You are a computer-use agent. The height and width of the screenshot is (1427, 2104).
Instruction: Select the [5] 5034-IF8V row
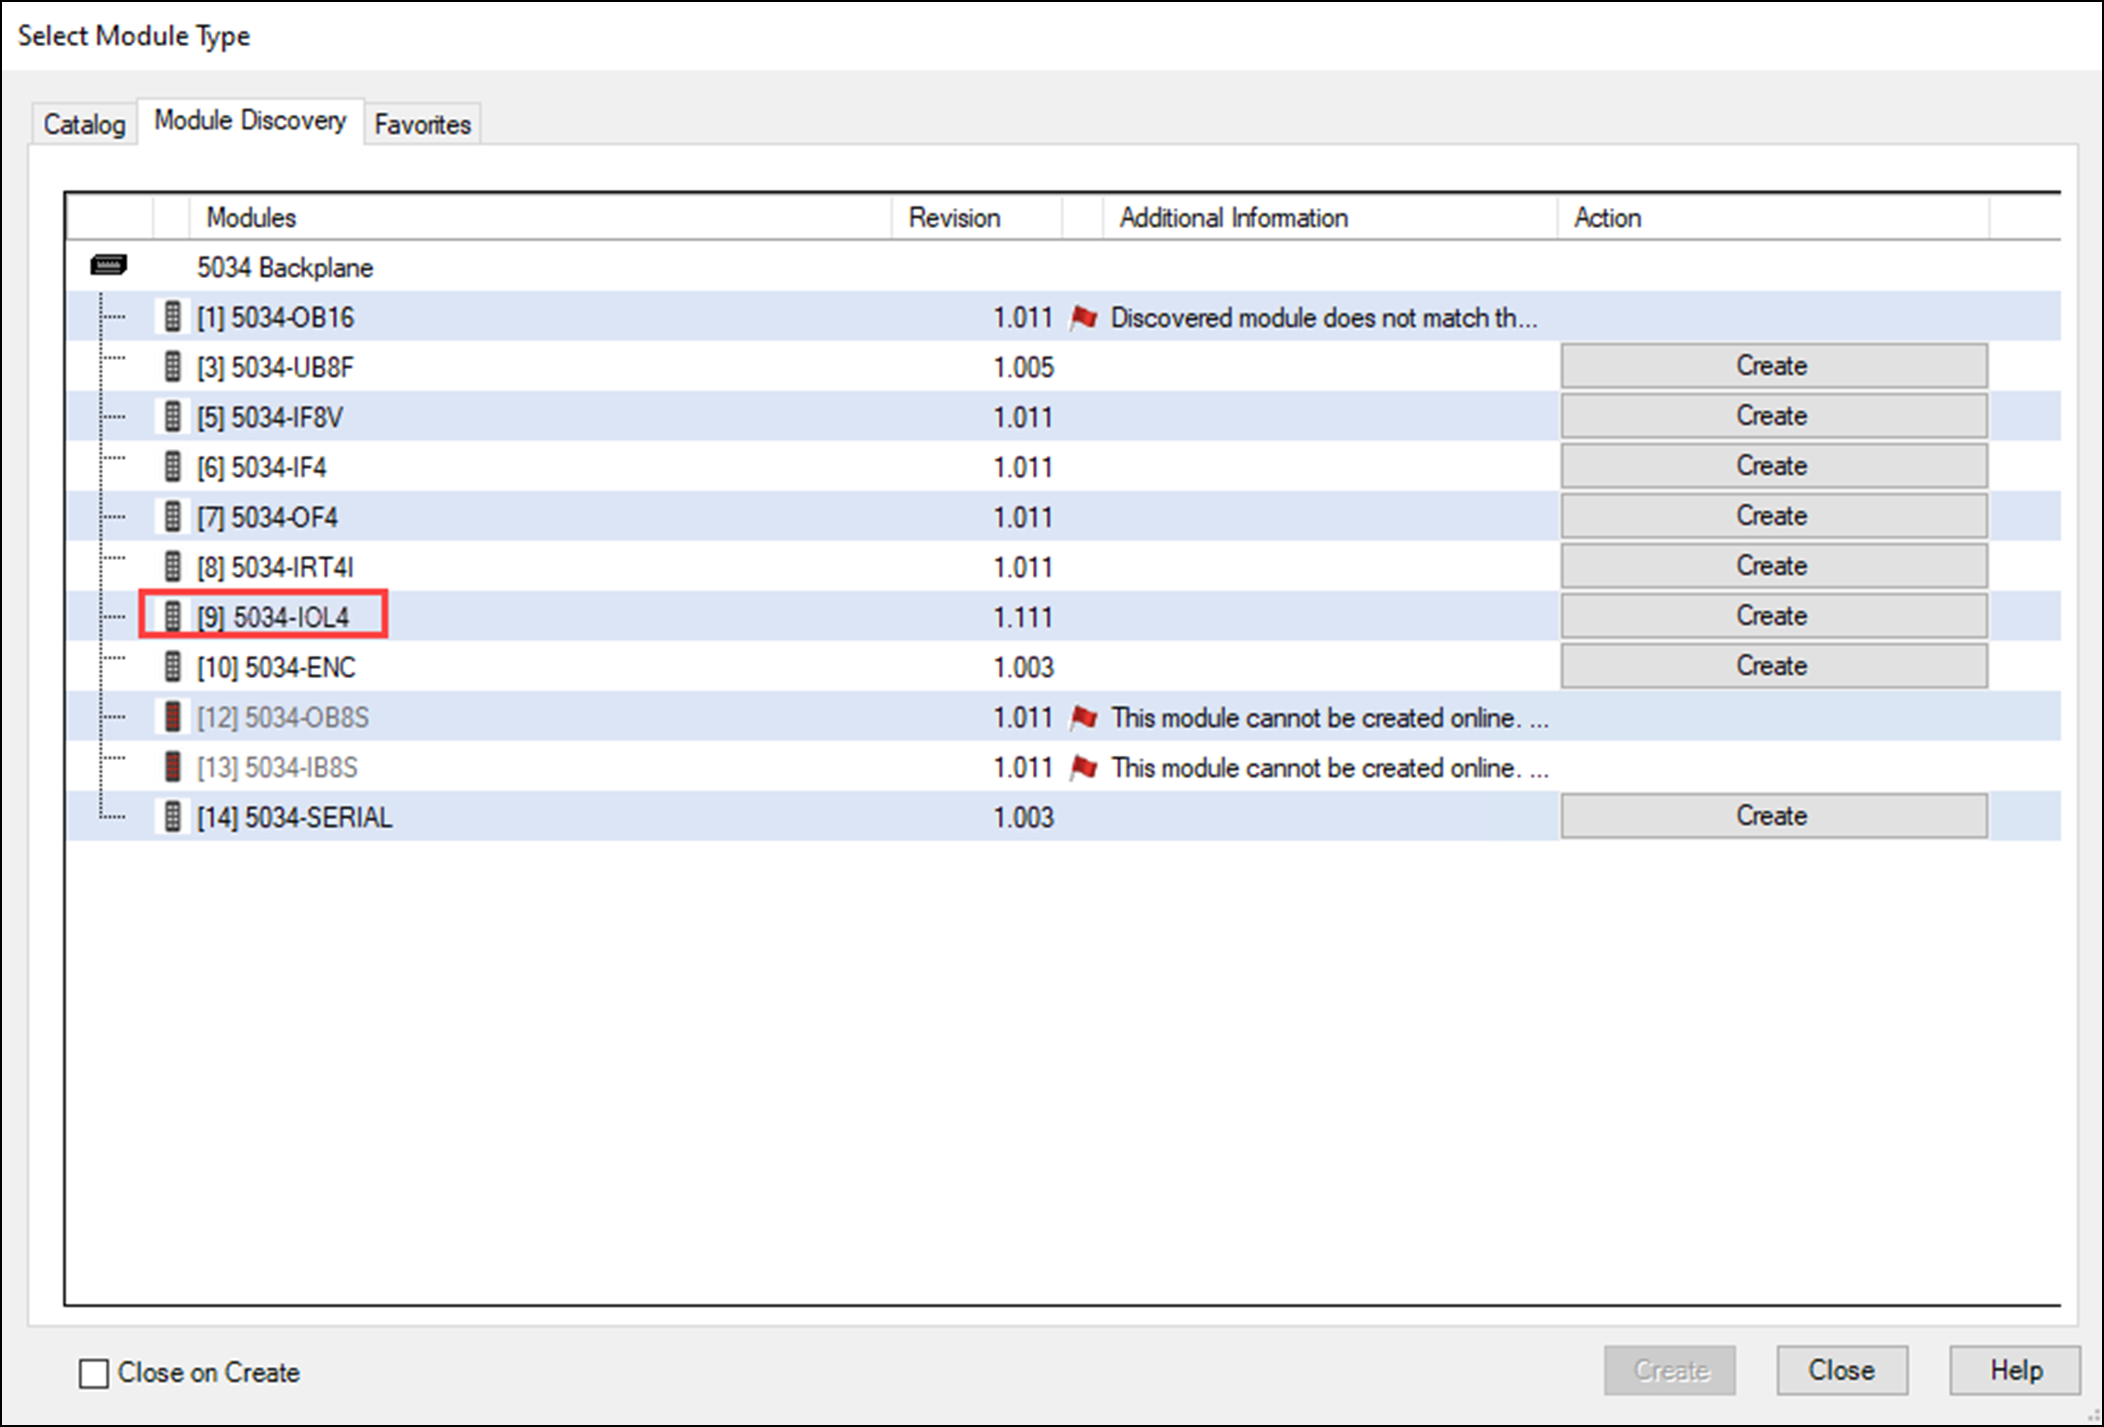1063,417
